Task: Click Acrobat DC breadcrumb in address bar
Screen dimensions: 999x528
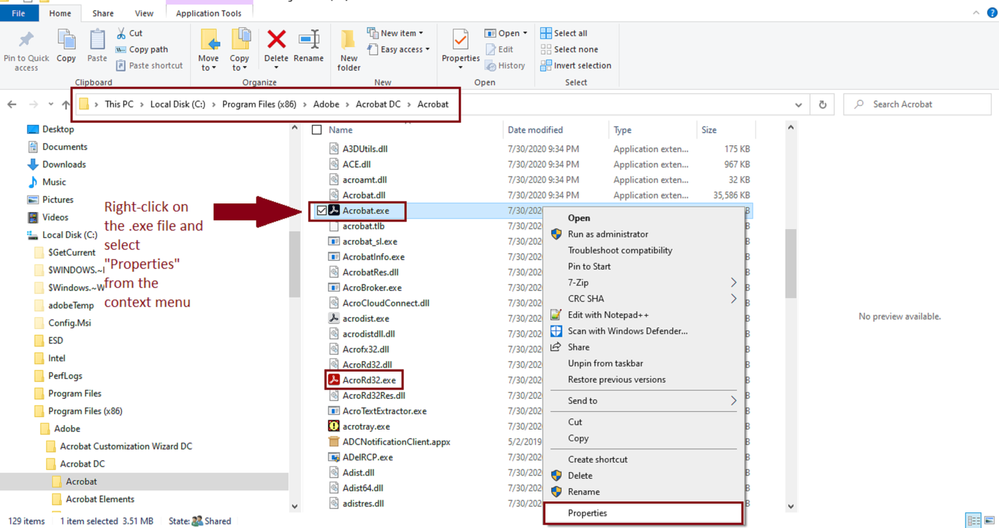Action: [x=378, y=104]
